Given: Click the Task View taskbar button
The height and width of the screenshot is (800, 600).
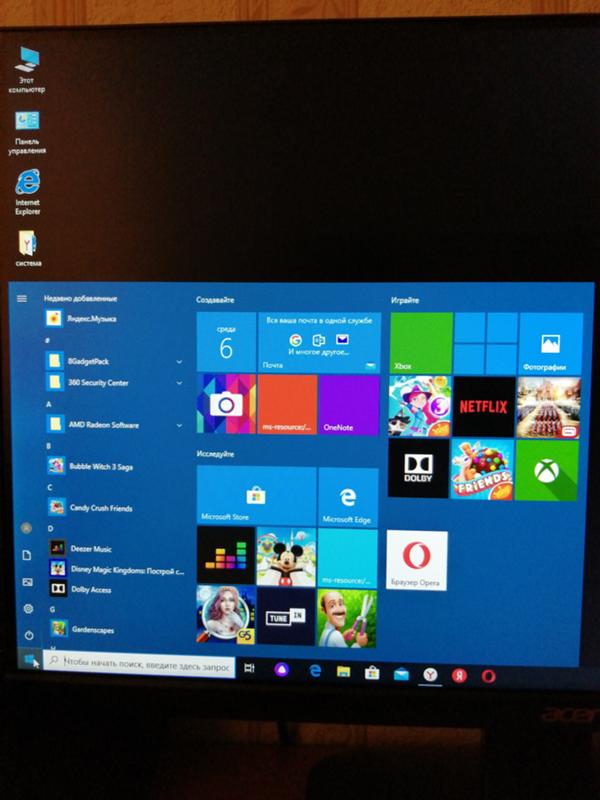Looking at the screenshot, I should [249, 668].
